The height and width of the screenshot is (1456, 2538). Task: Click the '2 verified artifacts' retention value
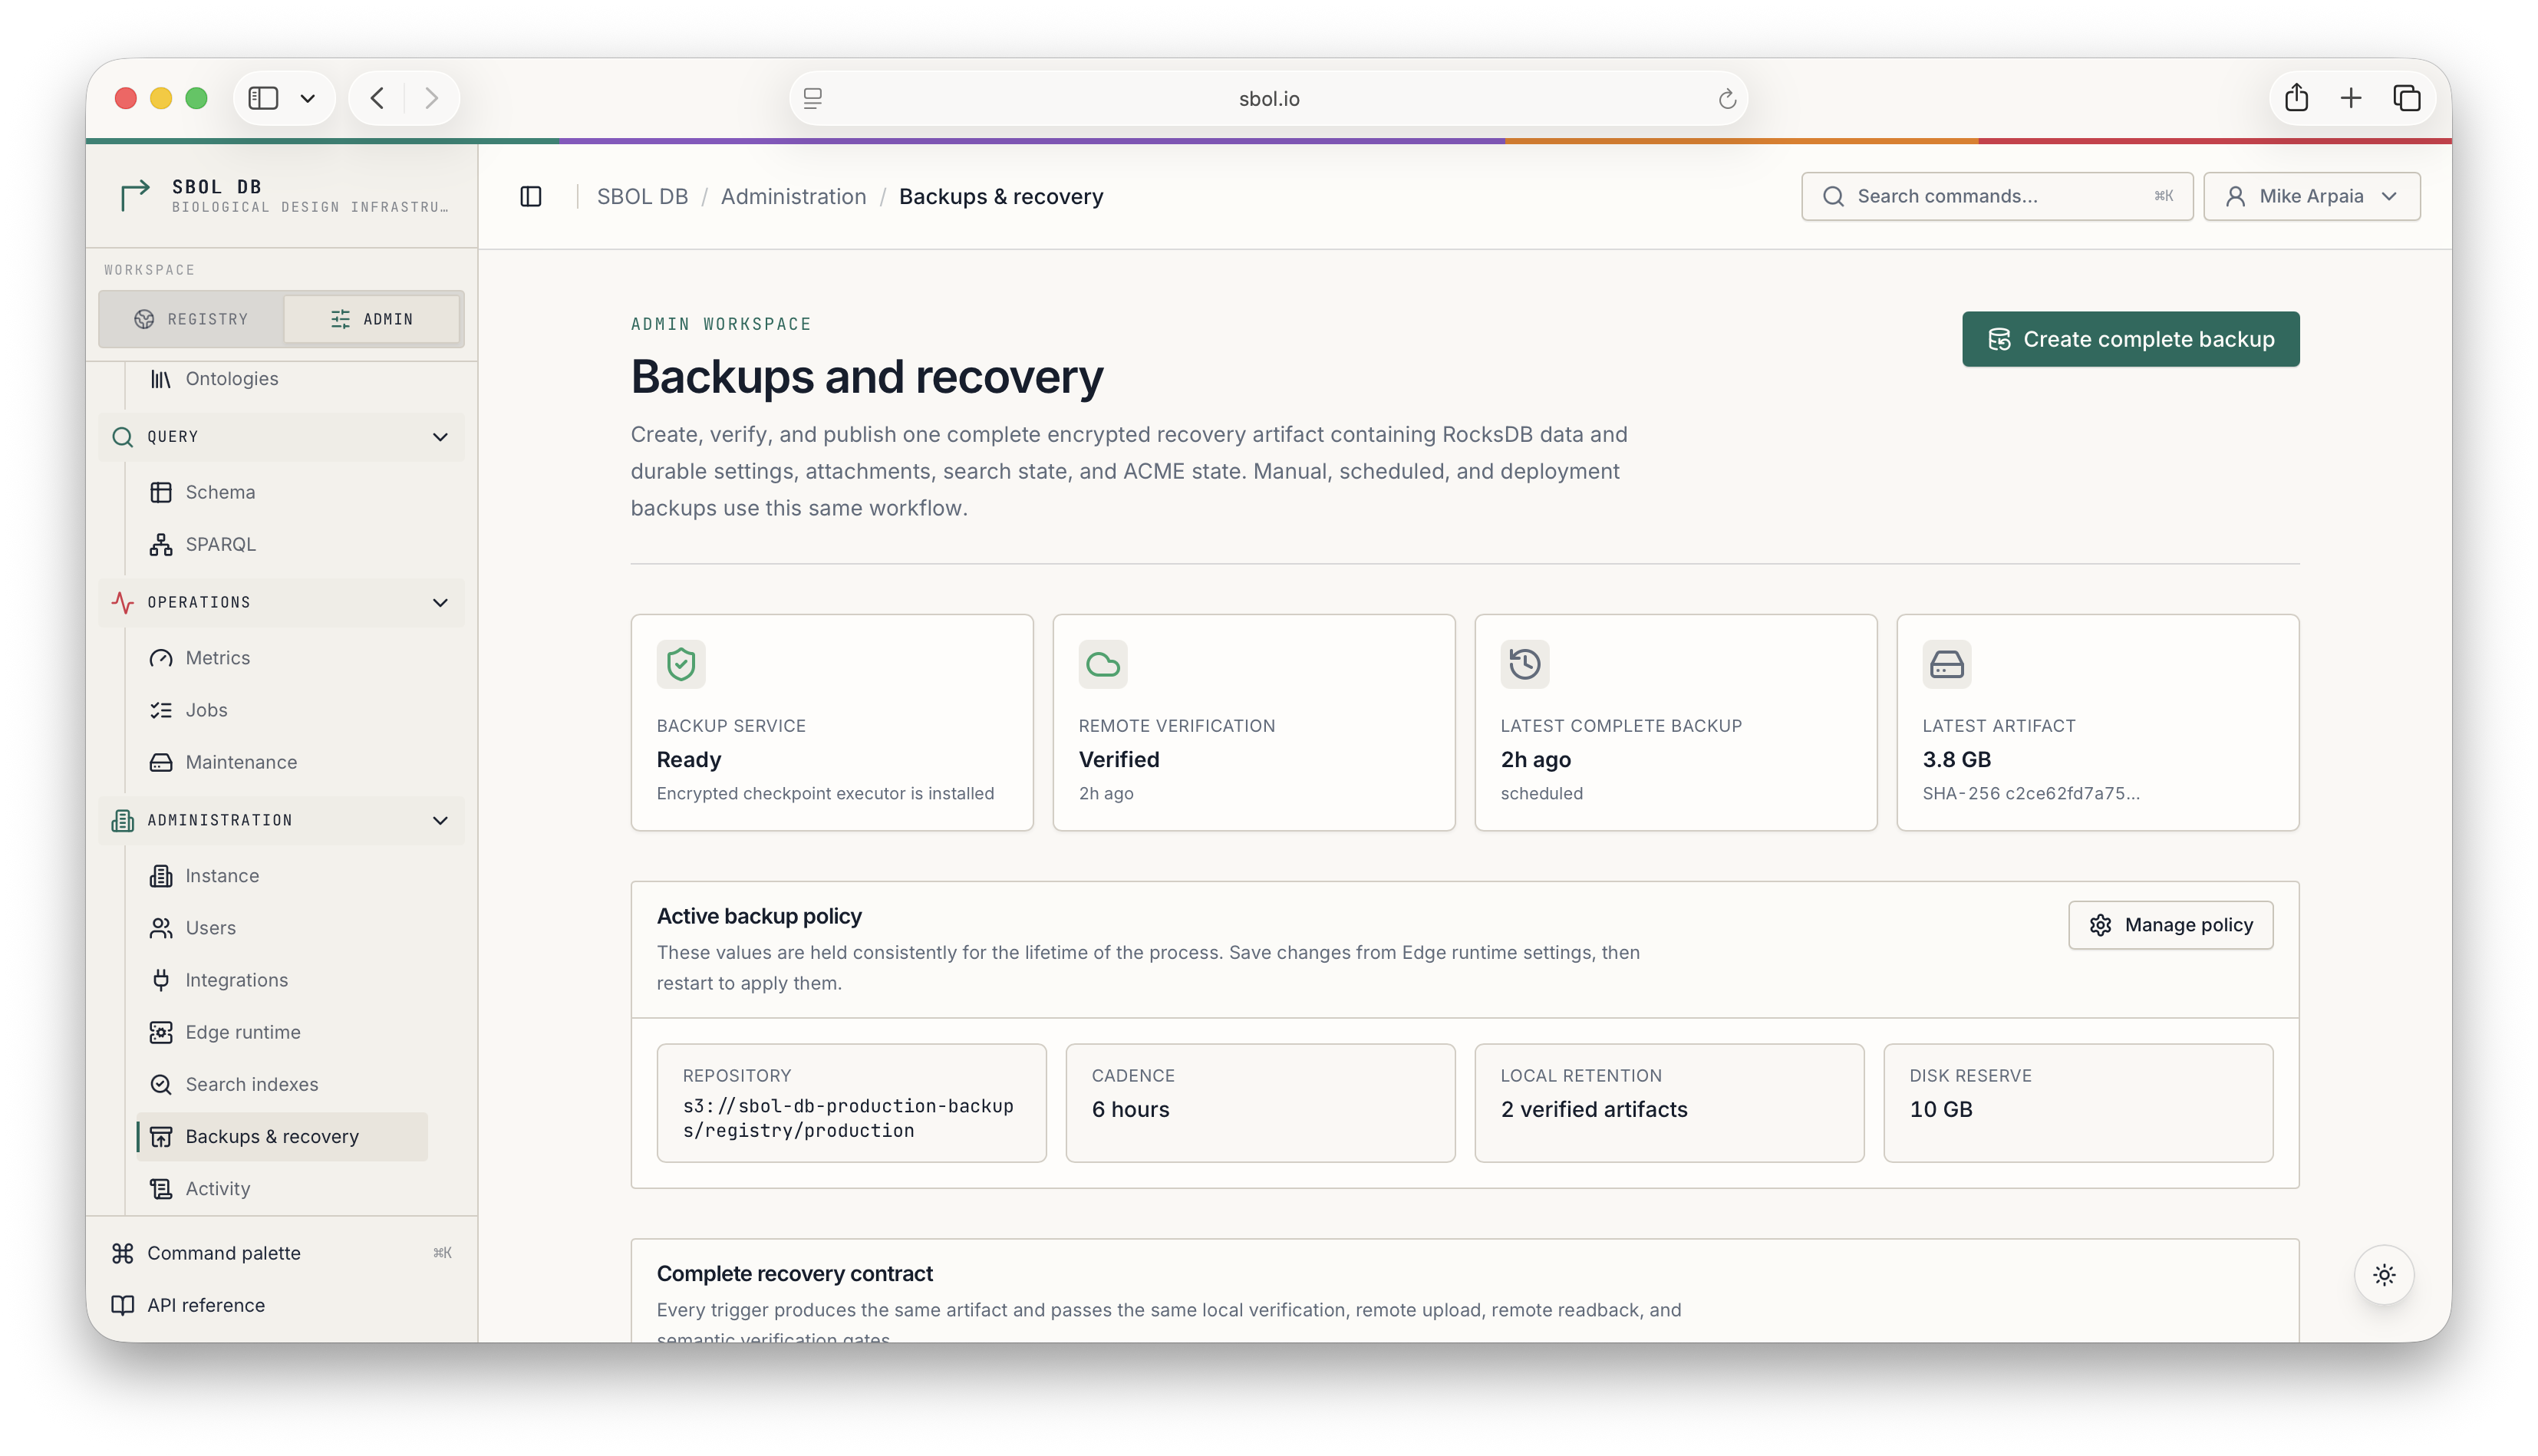coord(1593,1109)
